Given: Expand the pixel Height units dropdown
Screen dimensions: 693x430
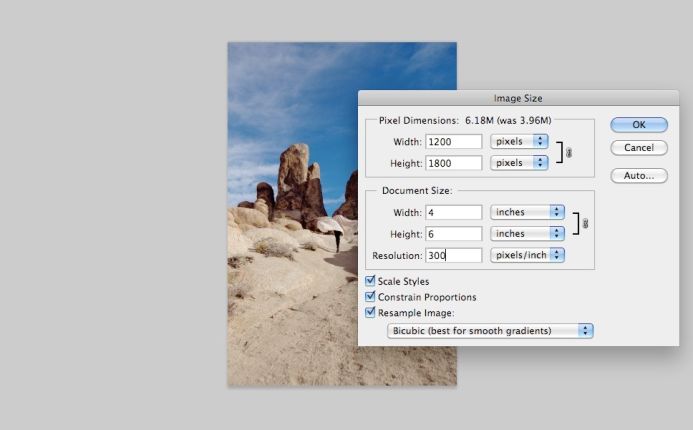Looking at the screenshot, I should tap(519, 162).
